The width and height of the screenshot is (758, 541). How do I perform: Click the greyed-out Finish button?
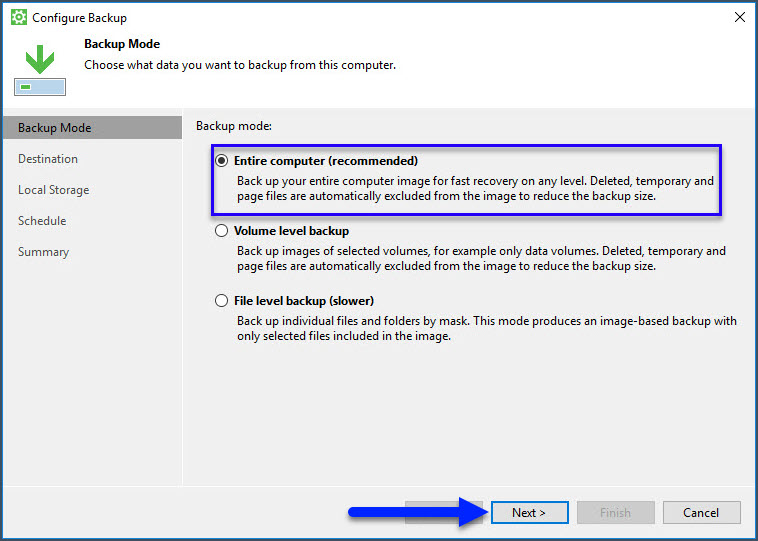tap(615, 513)
